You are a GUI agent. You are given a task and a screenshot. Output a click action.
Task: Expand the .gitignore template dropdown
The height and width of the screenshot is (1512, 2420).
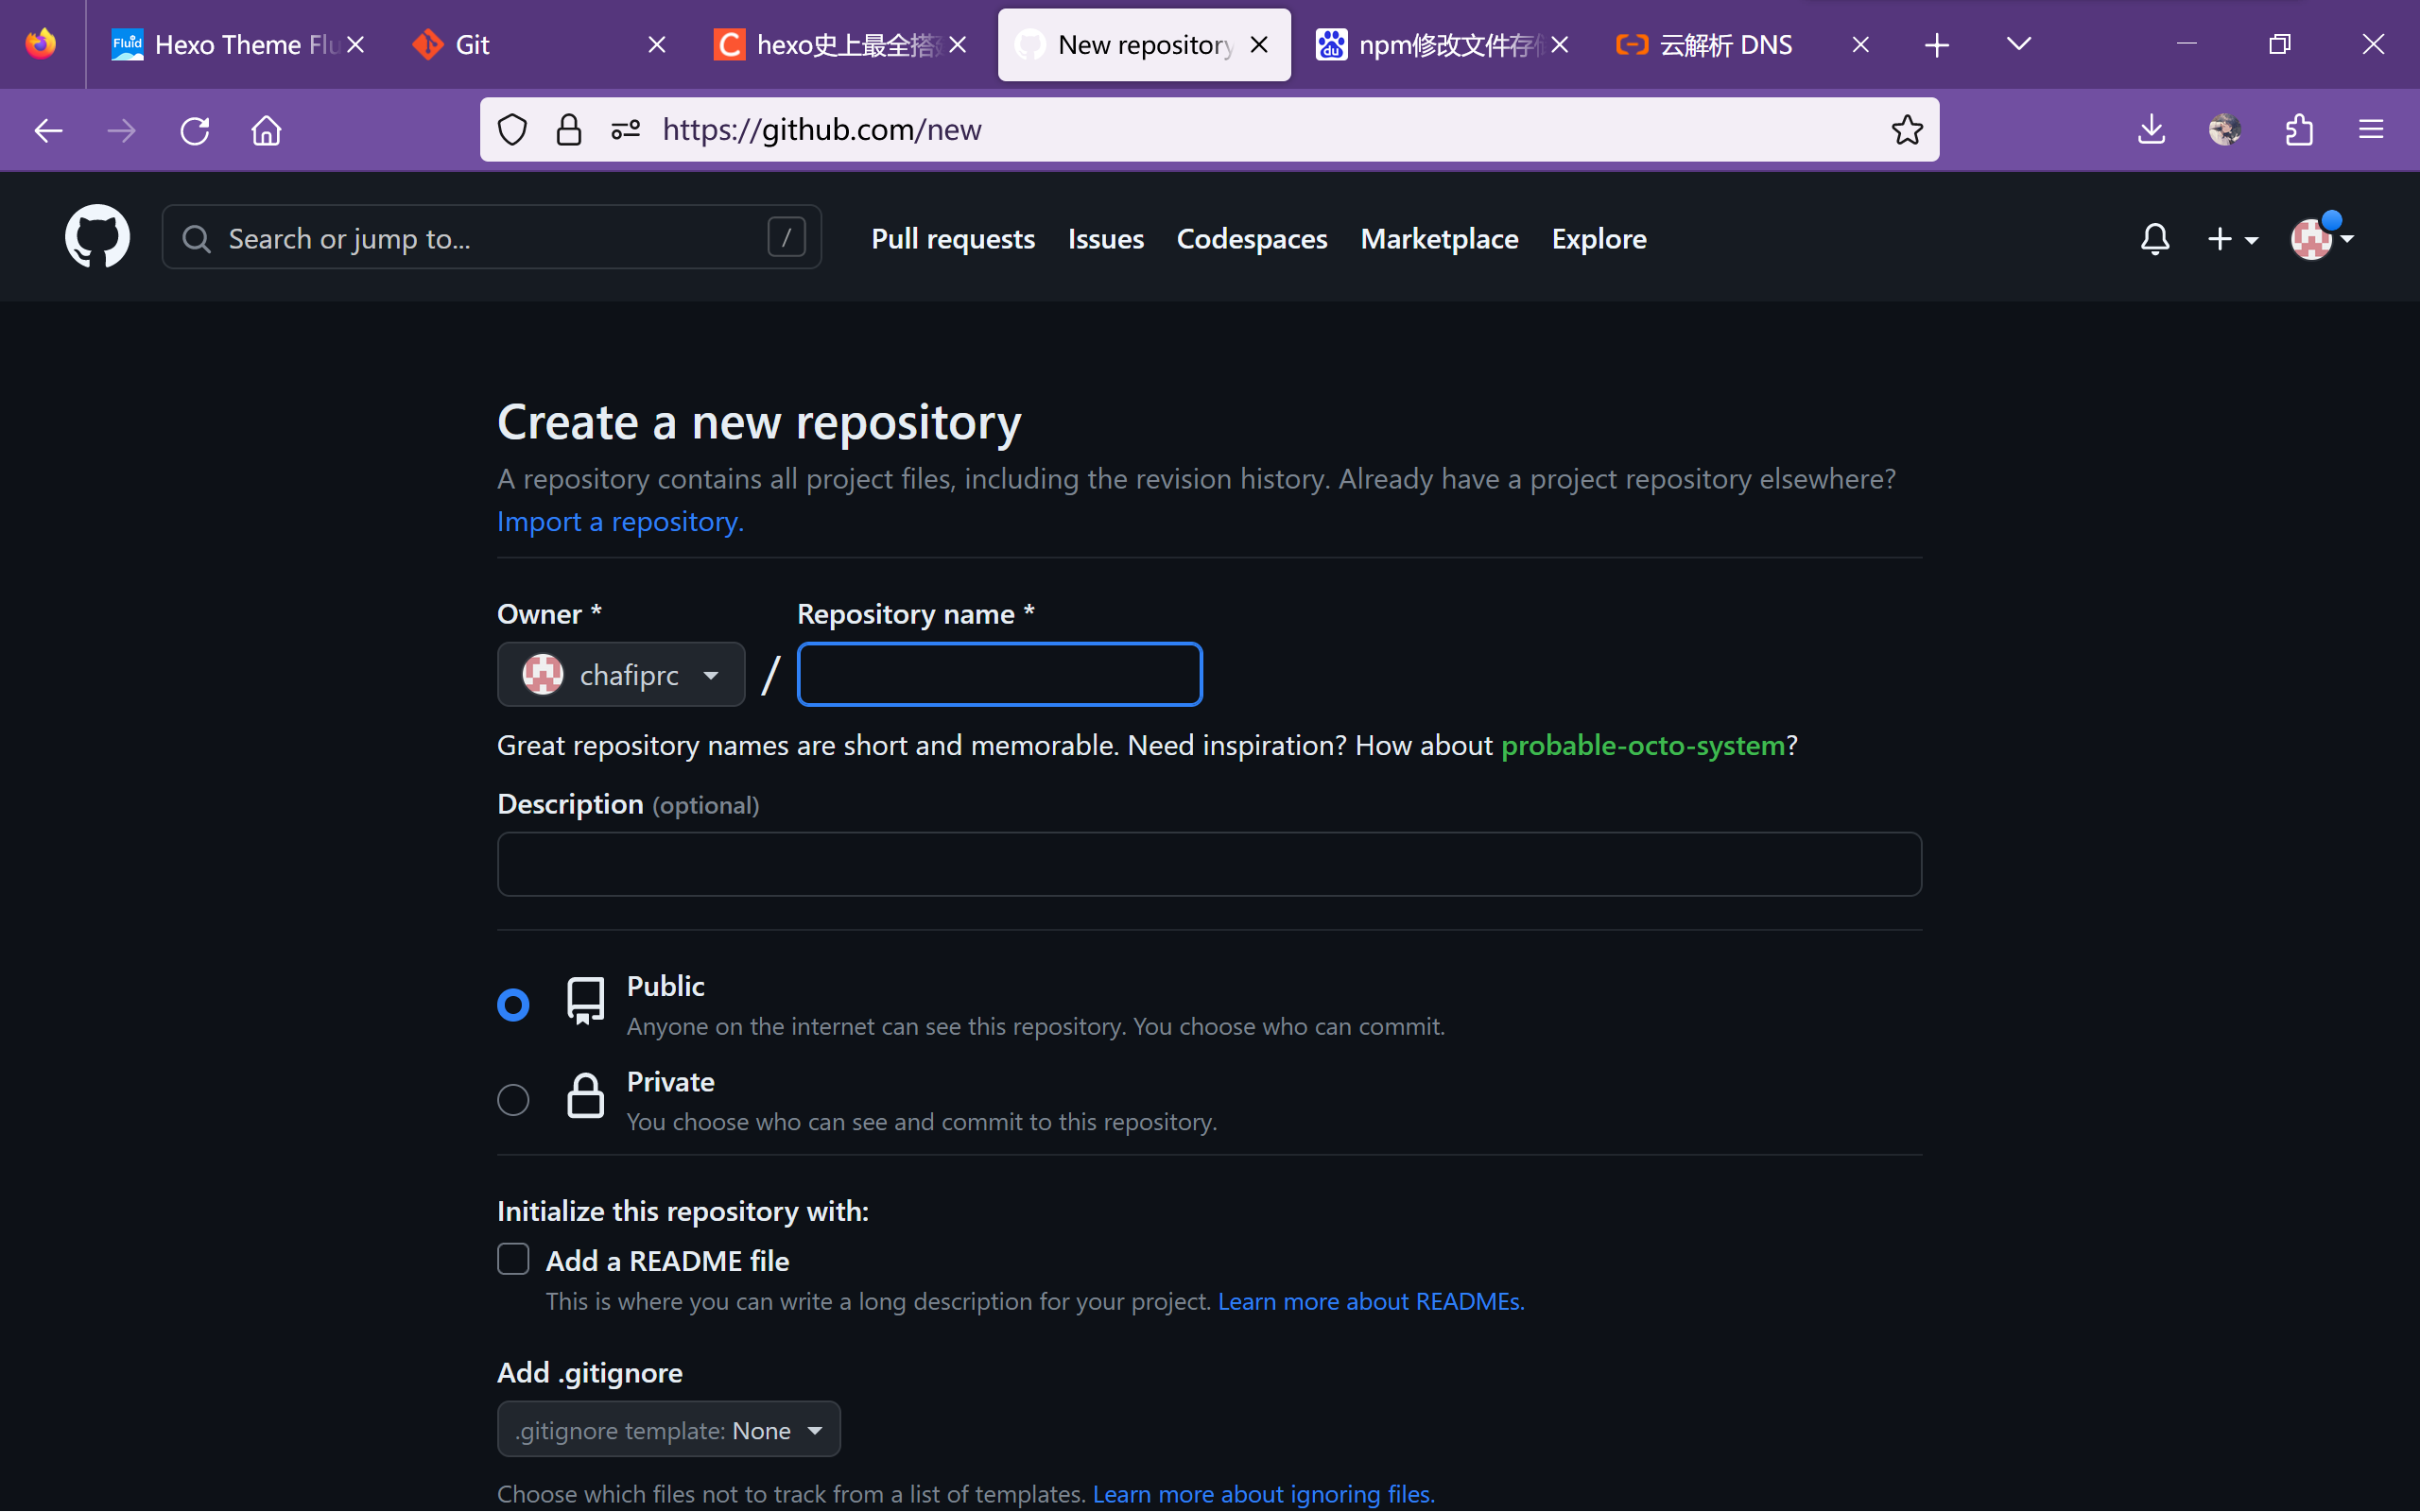pos(668,1430)
